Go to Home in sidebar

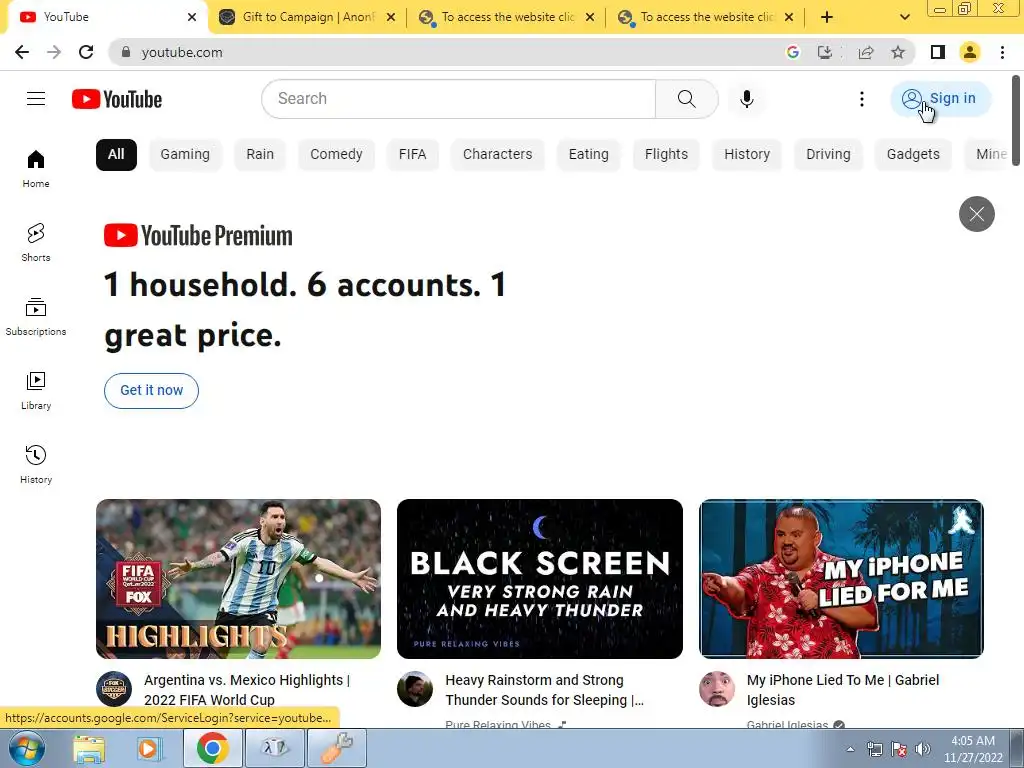36,169
